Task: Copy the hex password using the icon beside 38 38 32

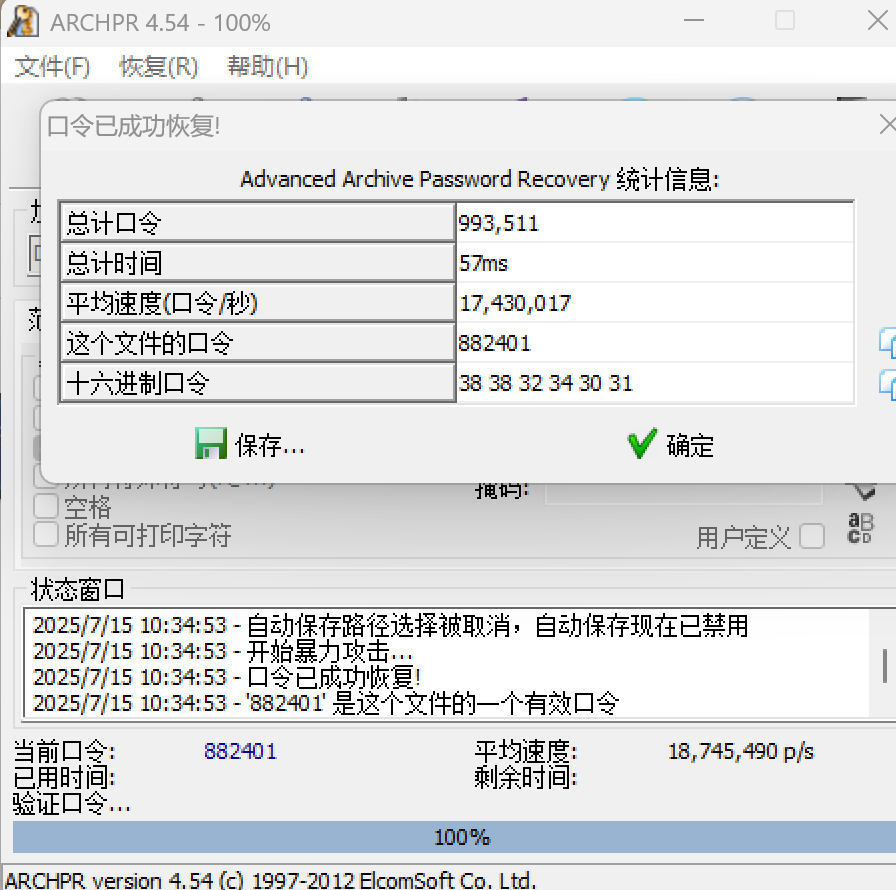Action: point(887,384)
